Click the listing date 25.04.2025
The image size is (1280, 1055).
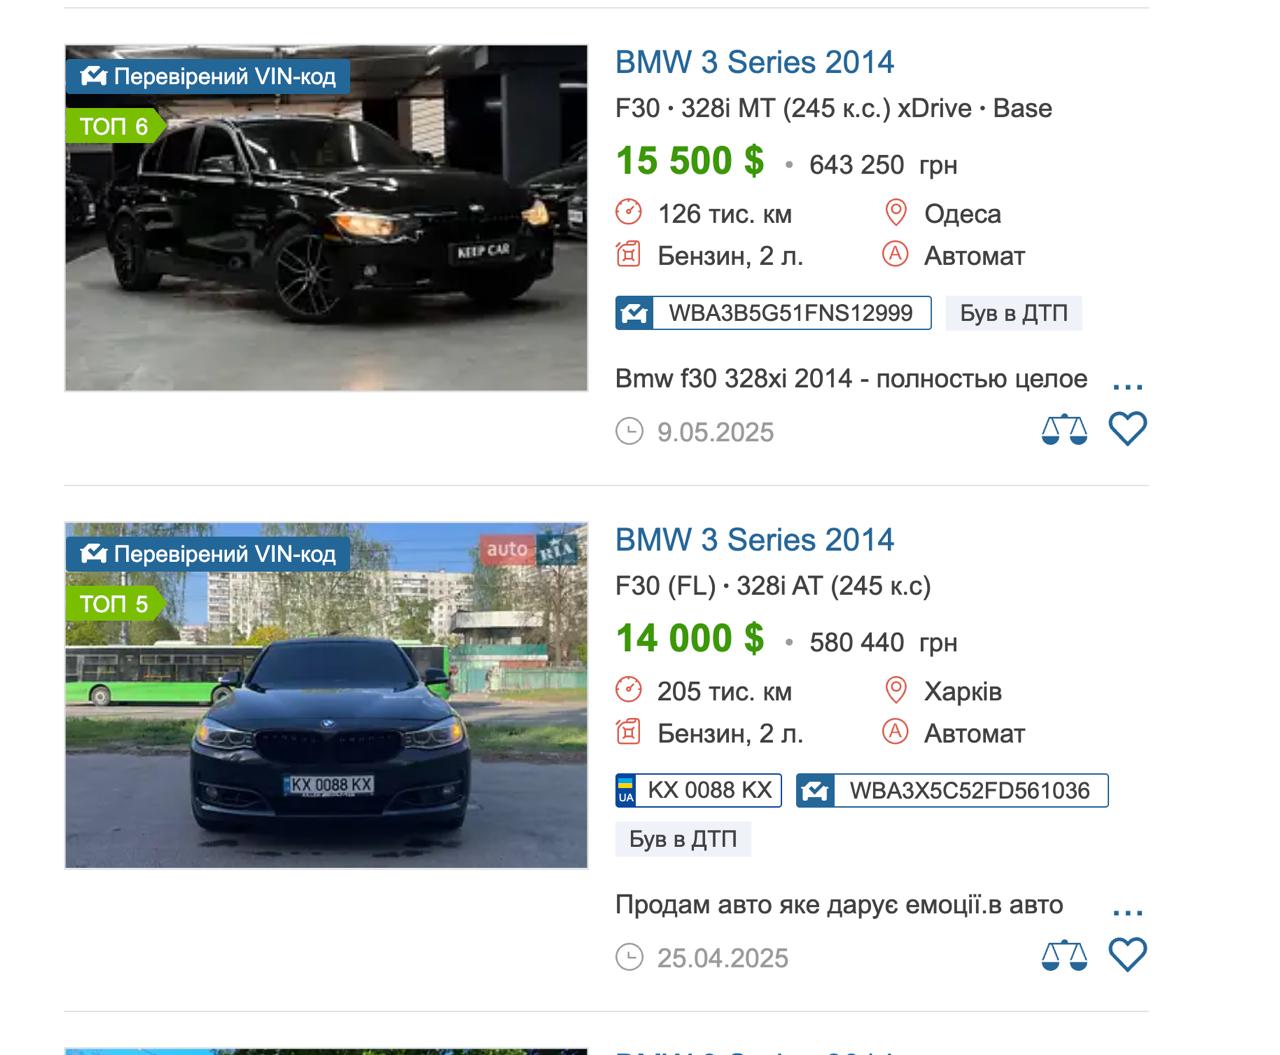[722, 958]
